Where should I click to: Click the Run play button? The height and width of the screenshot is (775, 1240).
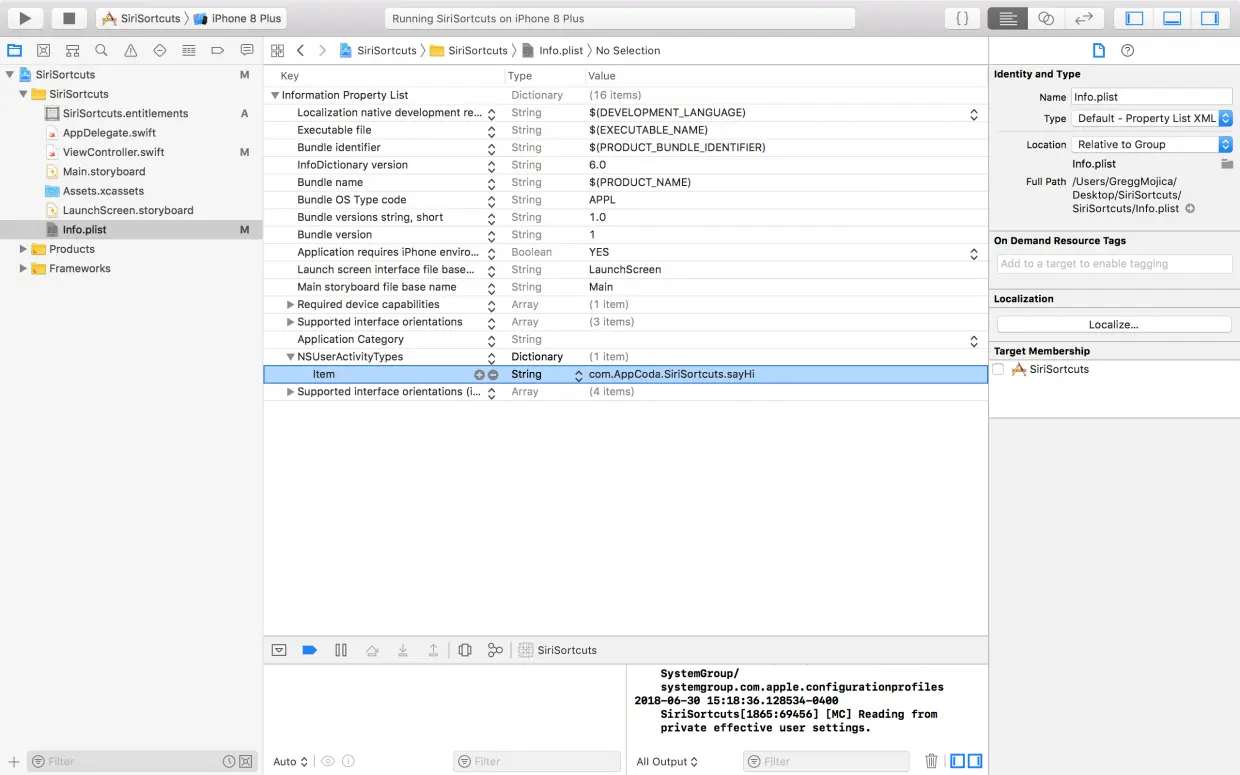coord(25,18)
